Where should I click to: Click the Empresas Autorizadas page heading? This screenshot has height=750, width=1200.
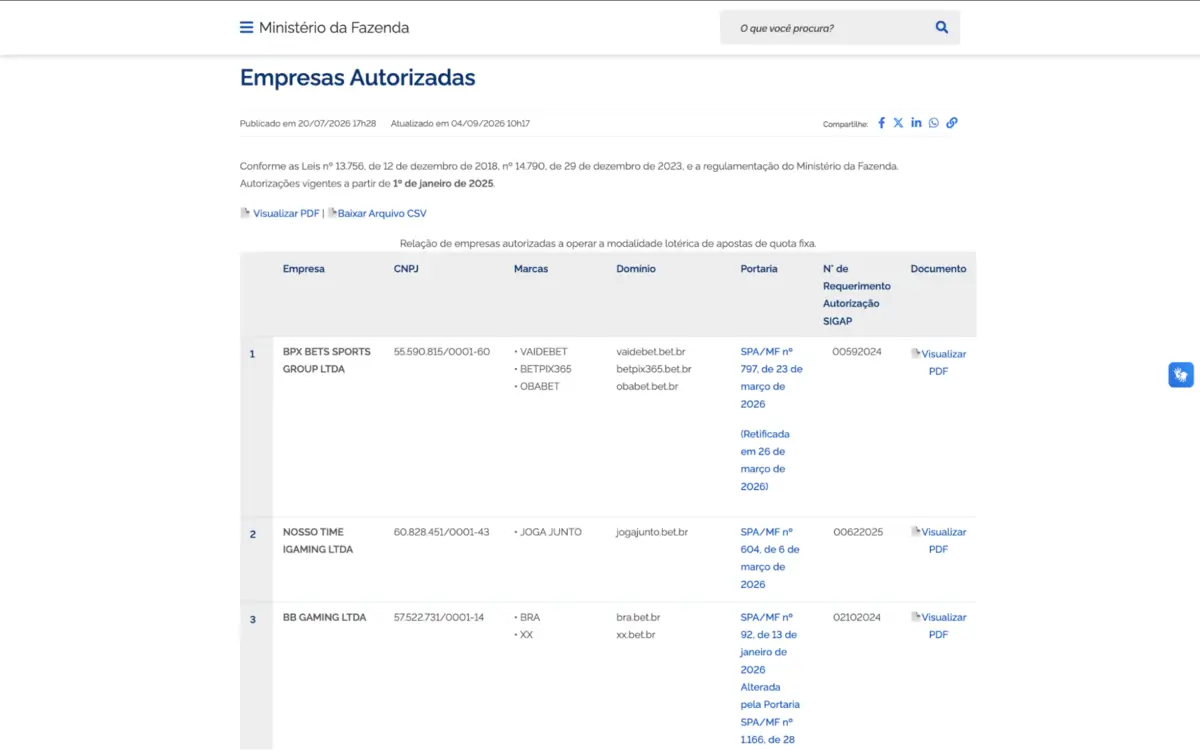click(358, 77)
